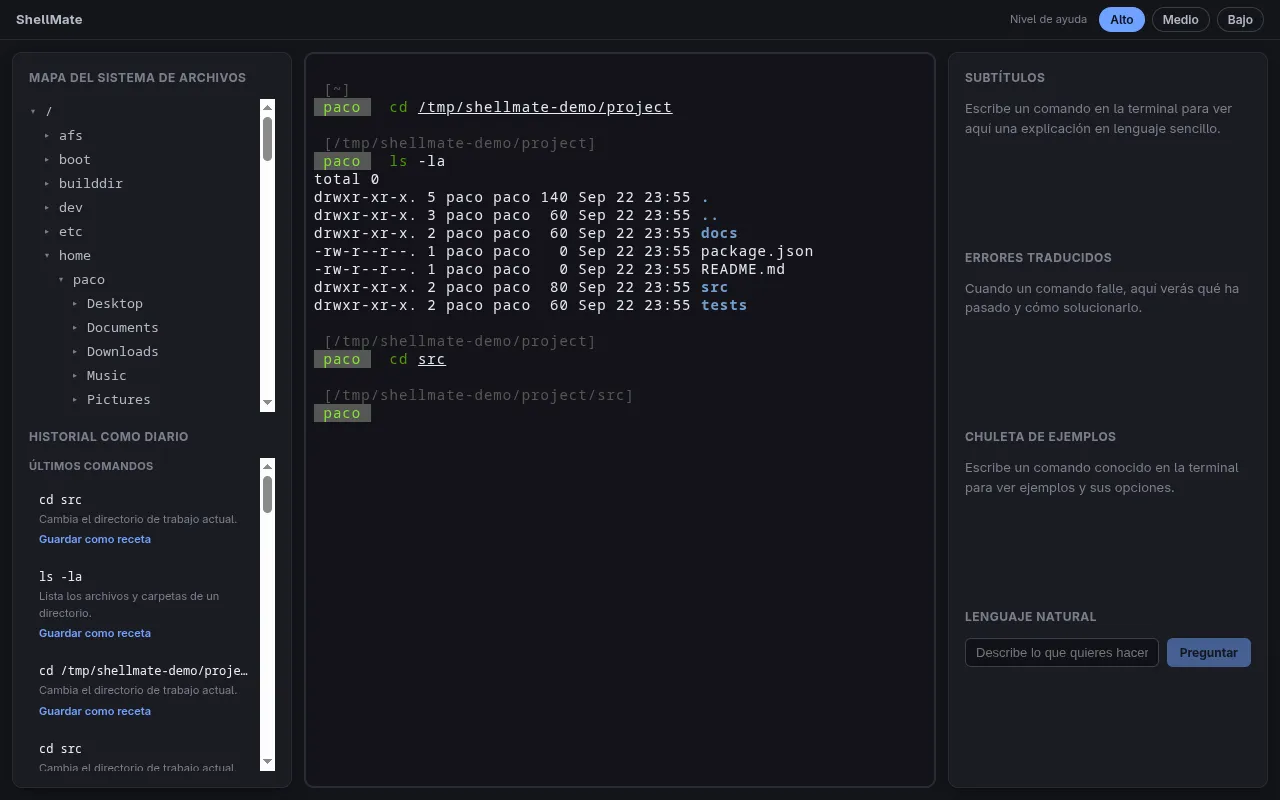Click tests directory in terminal listing
This screenshot has width=1280, height=800.
coord(724,305)
